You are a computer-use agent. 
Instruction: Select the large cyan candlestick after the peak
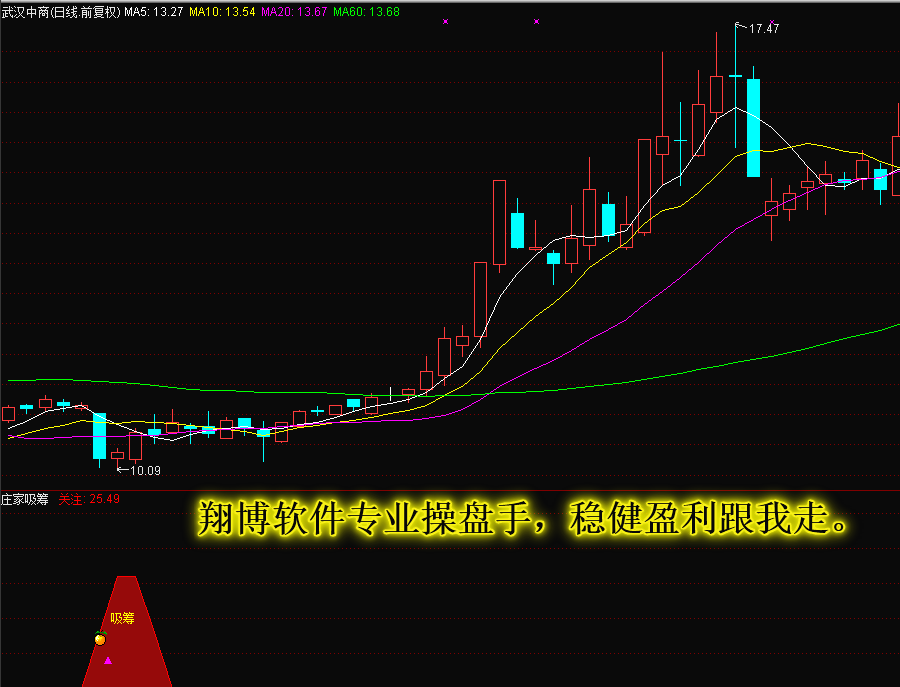point(753,127)
